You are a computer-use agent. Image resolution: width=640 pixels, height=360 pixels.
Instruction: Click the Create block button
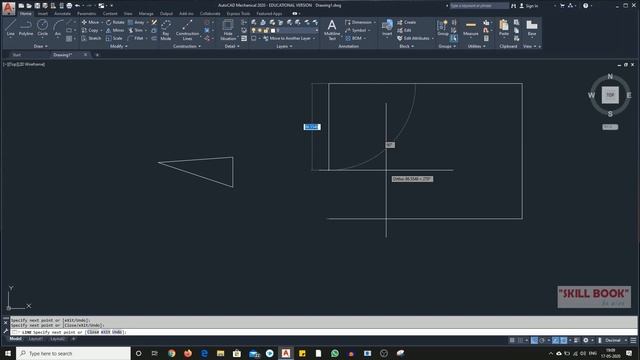coord(407,22)
